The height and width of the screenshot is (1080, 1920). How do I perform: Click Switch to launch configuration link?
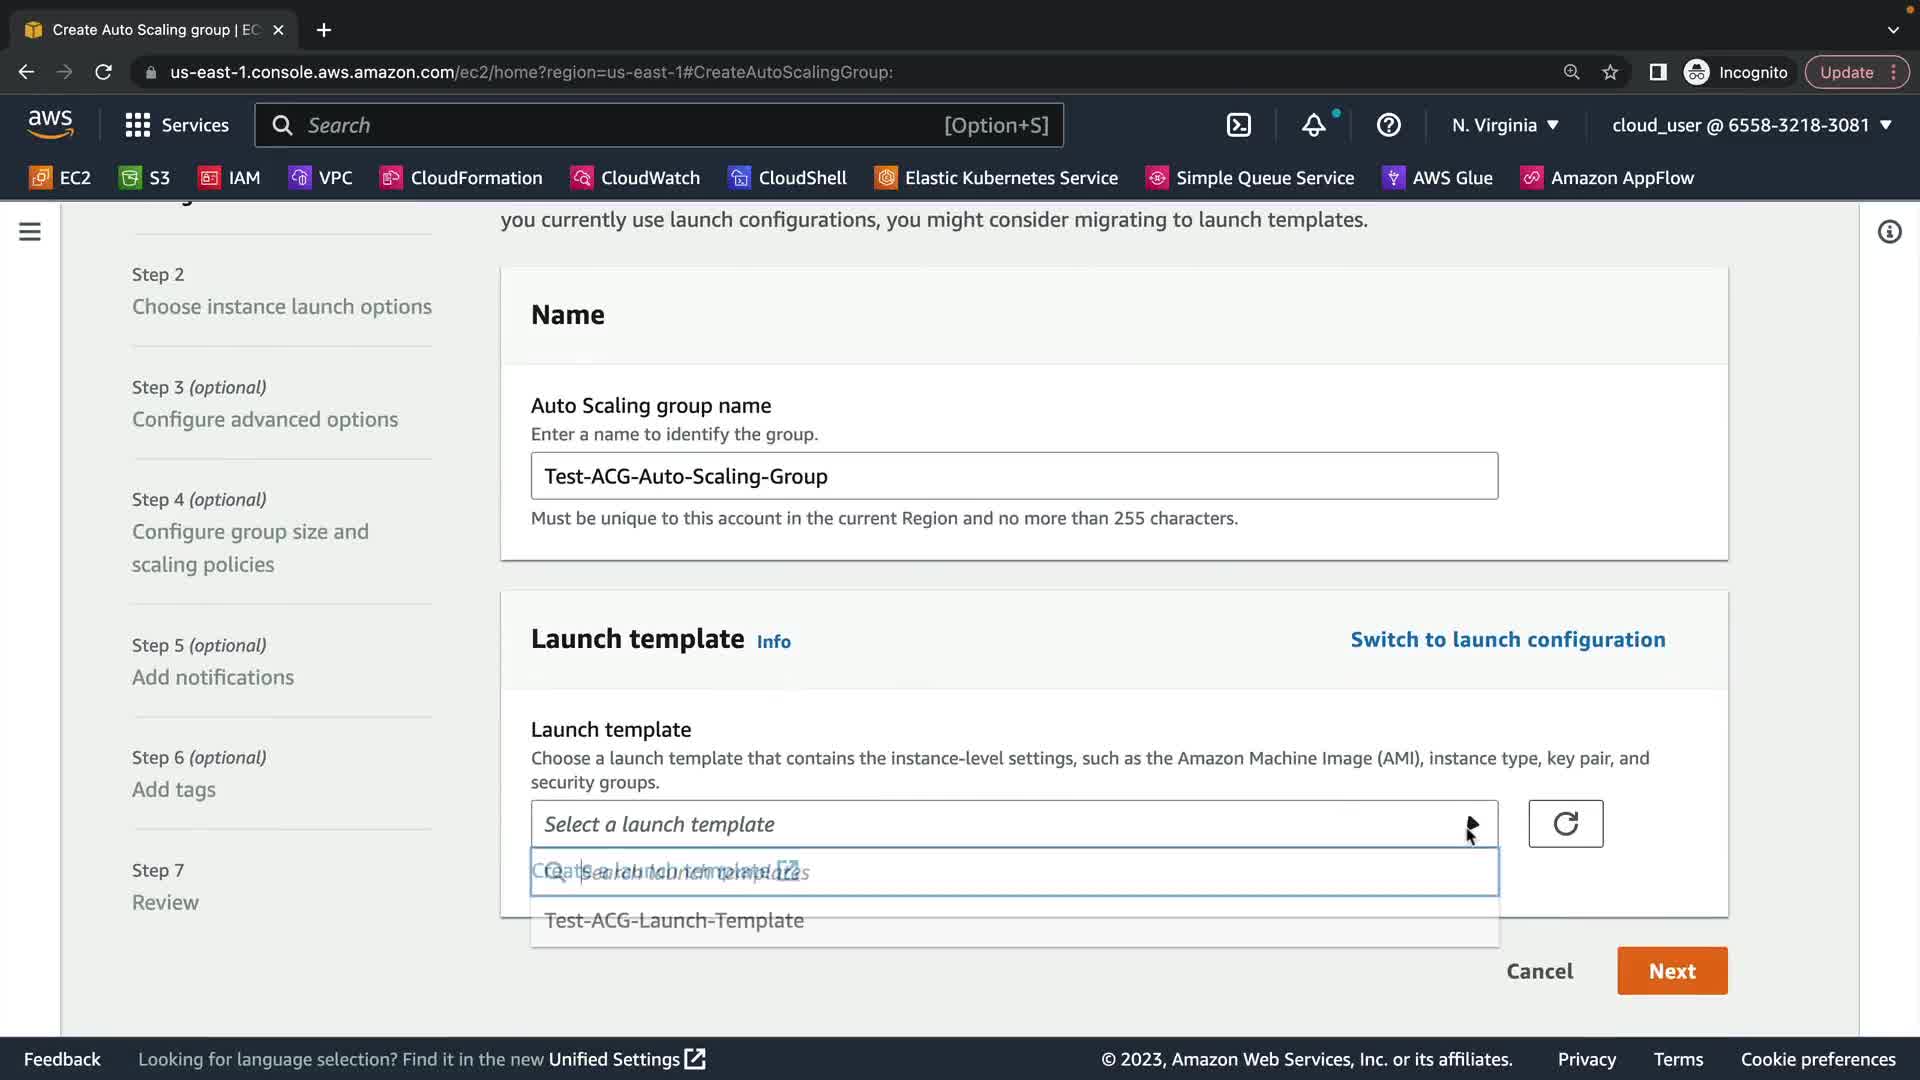1507,640
